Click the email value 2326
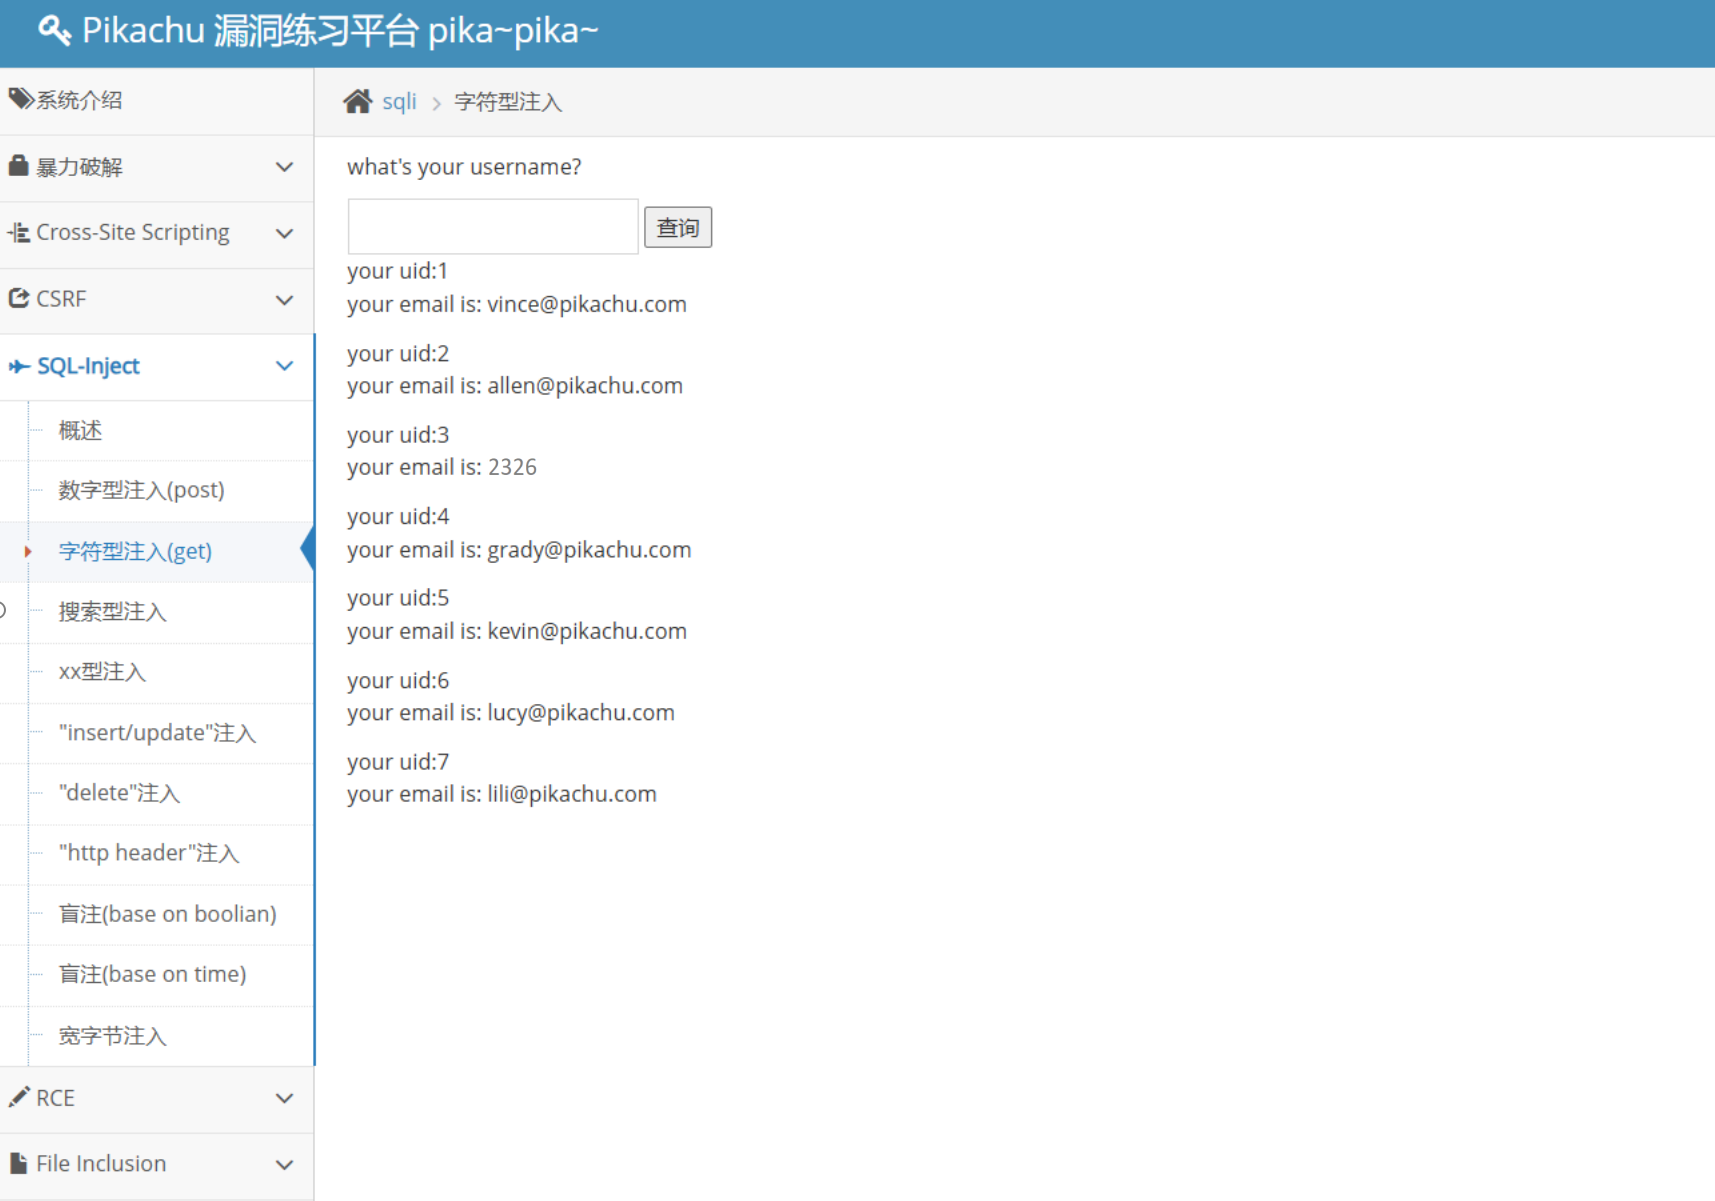Image resolution: width=1715 pixels, height=1201 pixels. (512, 467)
